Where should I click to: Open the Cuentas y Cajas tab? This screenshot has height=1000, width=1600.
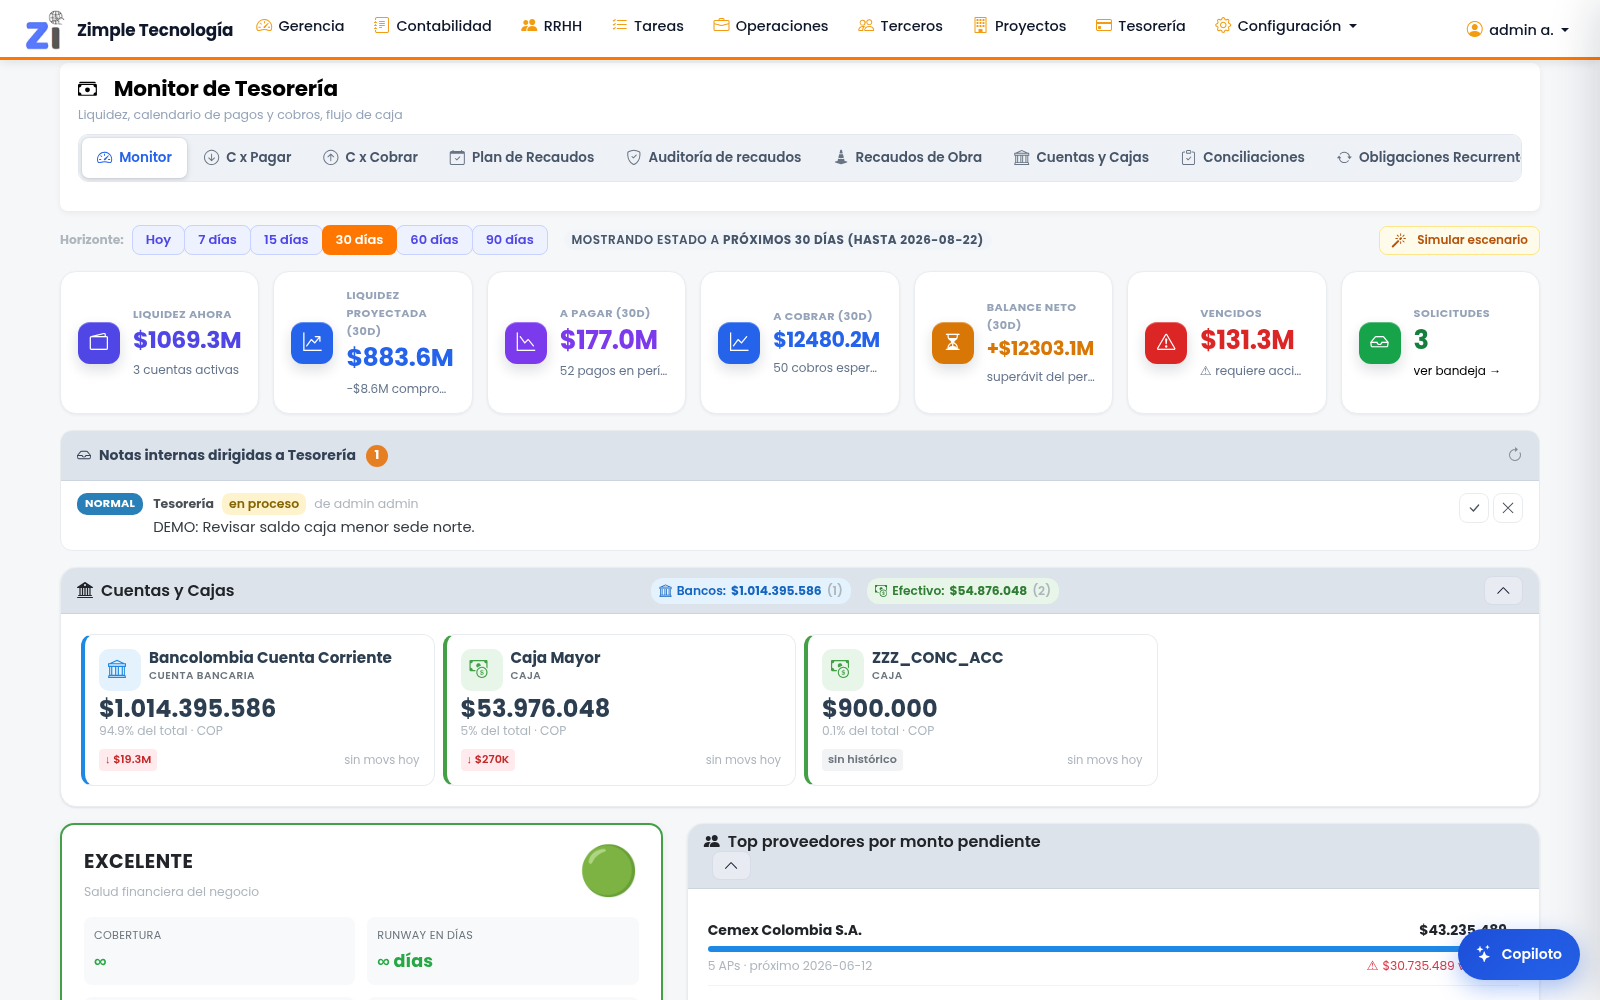coord(1081,158)
